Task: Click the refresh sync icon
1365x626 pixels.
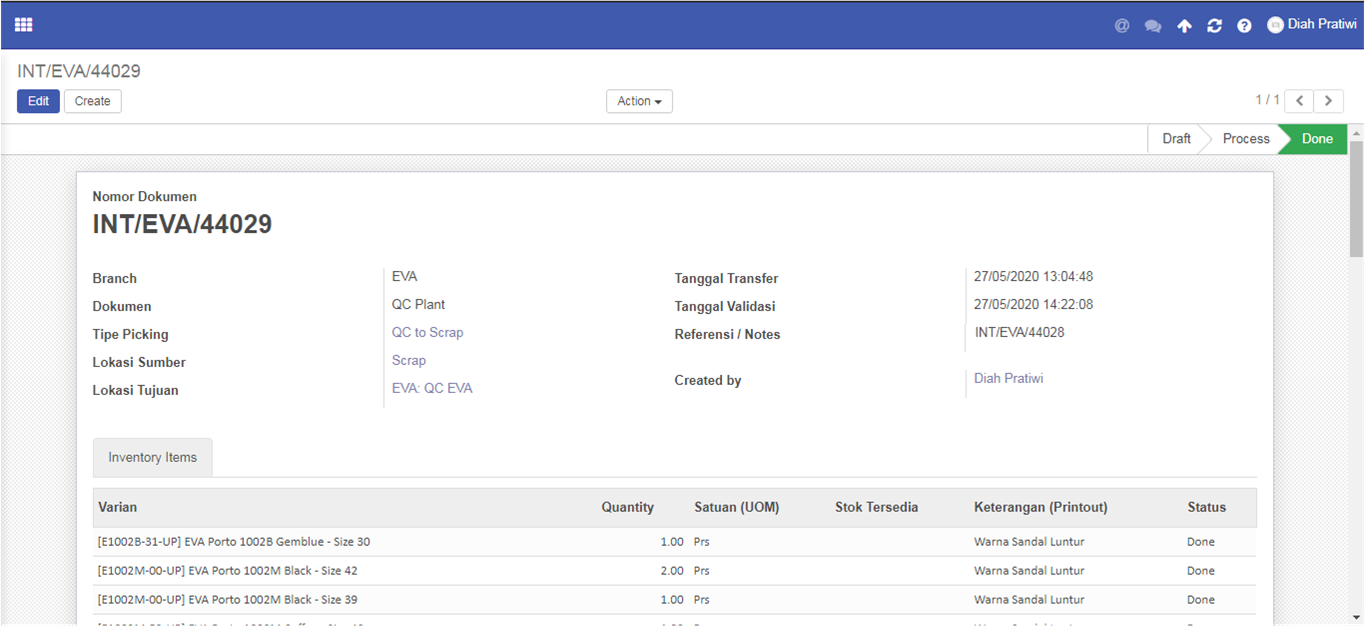Action: click(x=1214, y=26)
